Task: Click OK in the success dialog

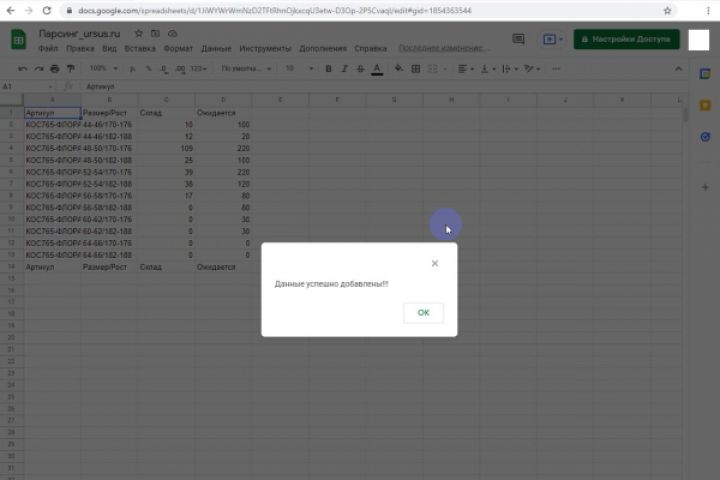Action: click(x=423, y=313)
